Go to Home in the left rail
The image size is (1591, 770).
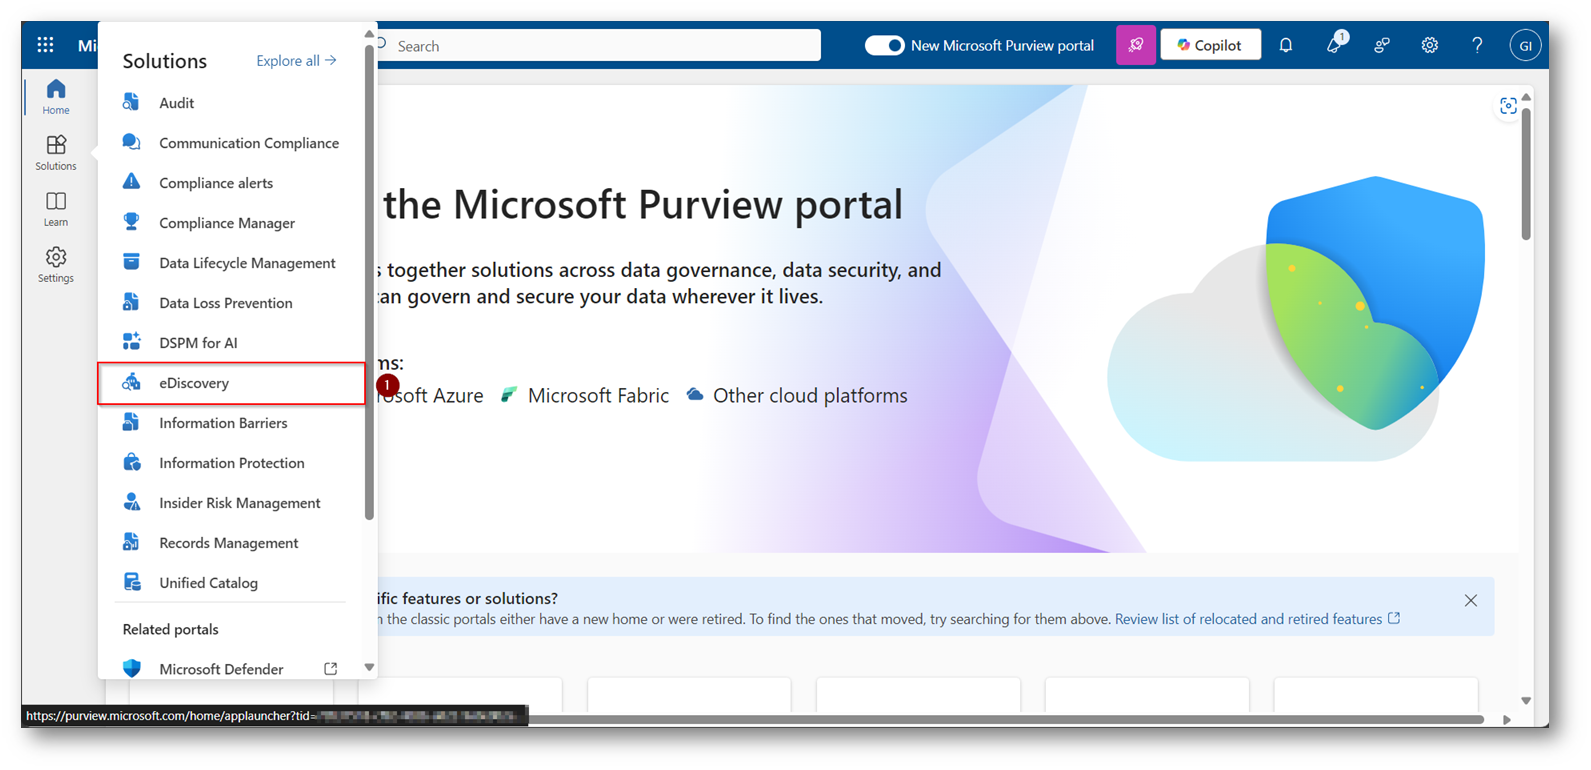pyautogui.click(x=56, y=97)
